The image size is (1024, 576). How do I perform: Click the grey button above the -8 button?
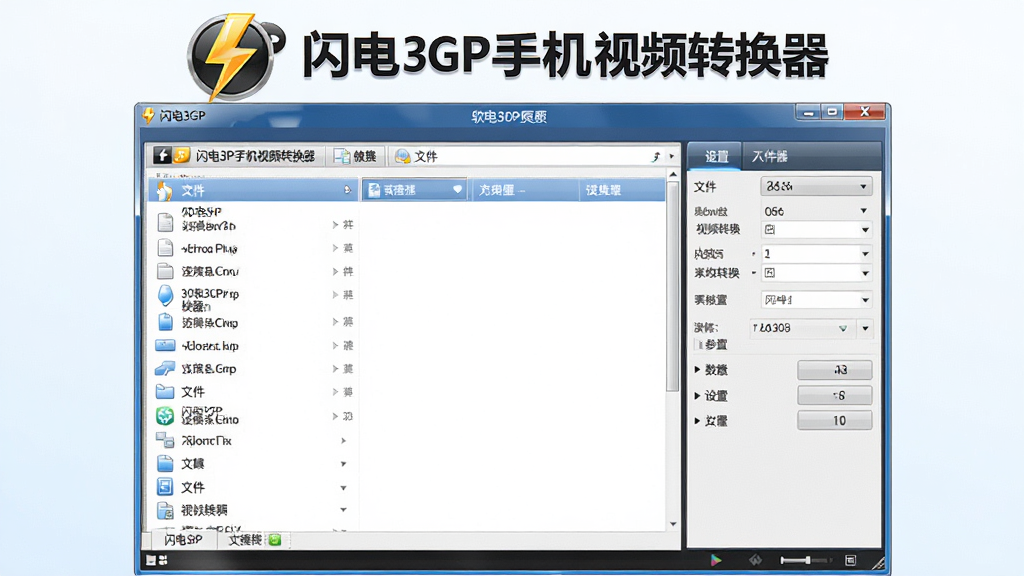835,370
